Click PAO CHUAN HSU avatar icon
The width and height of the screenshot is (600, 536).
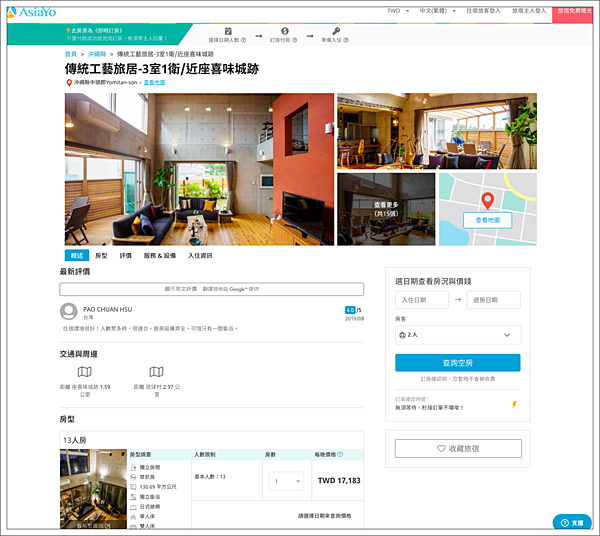coord(69,312)
